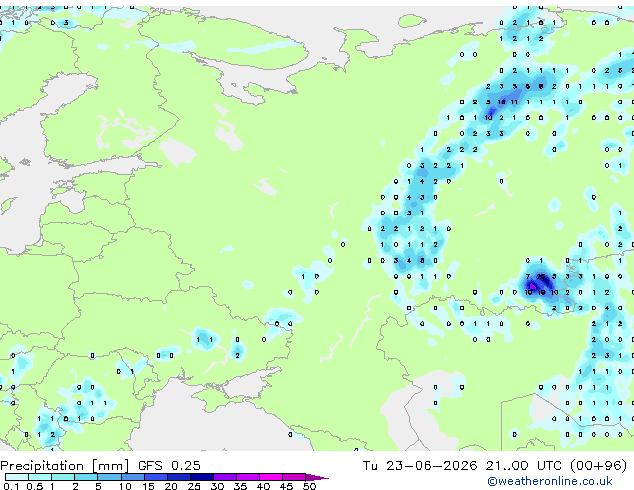Click the legend label '0.1'
The image size is (634, 490).
pos(11,486)
